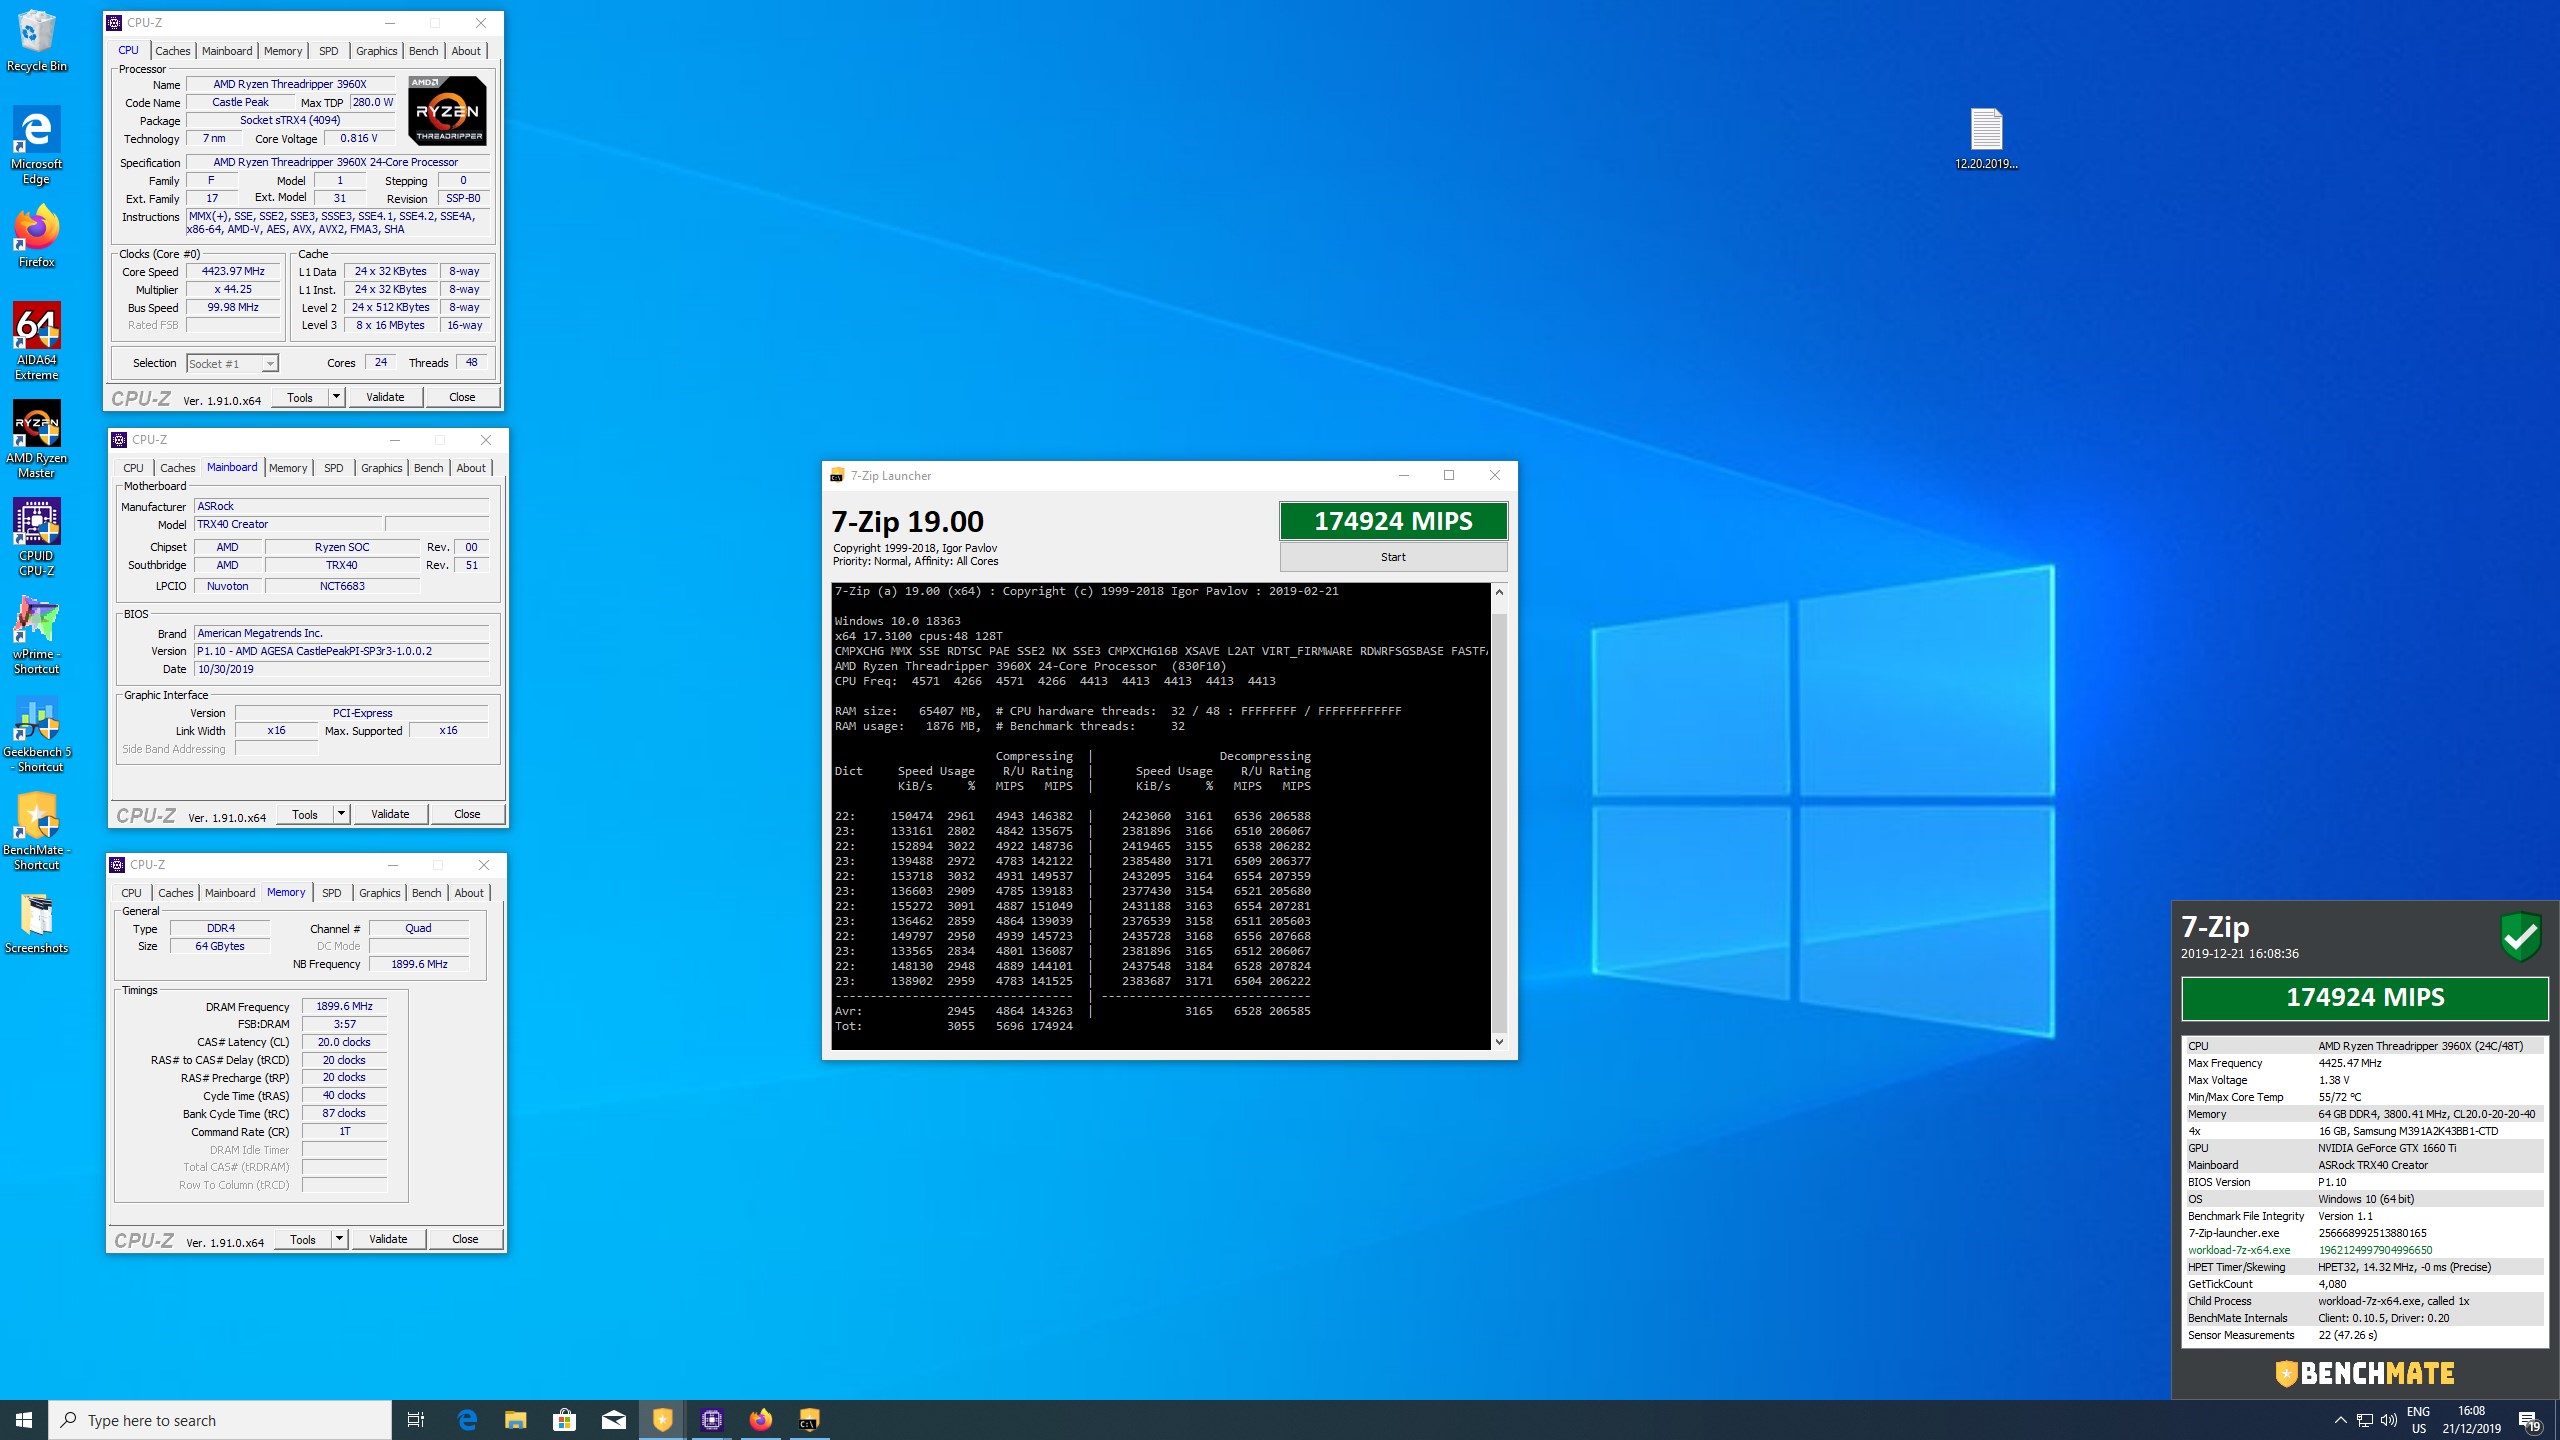The height and width of the screenshot is (1440, 2560).
Task: Open Microsoft Store from the taskbar
Action: pyautogui.click(x=565, y=1420)
